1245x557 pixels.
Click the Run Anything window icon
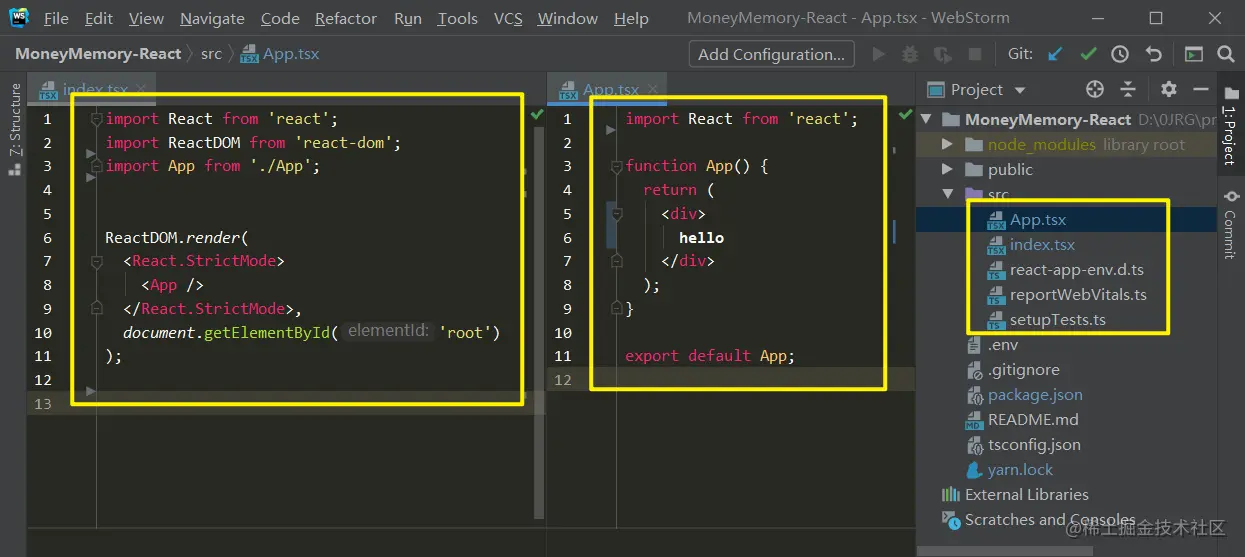(1193, 54)
